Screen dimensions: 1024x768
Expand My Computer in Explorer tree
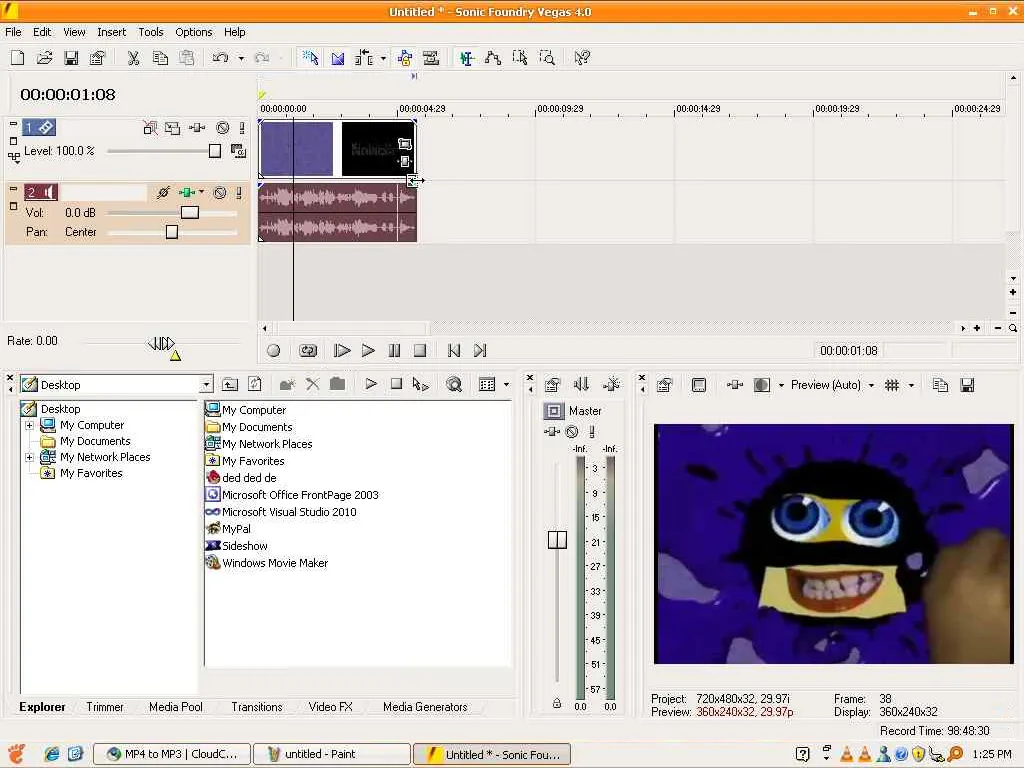pyautogui.click(x=29, y=425)
